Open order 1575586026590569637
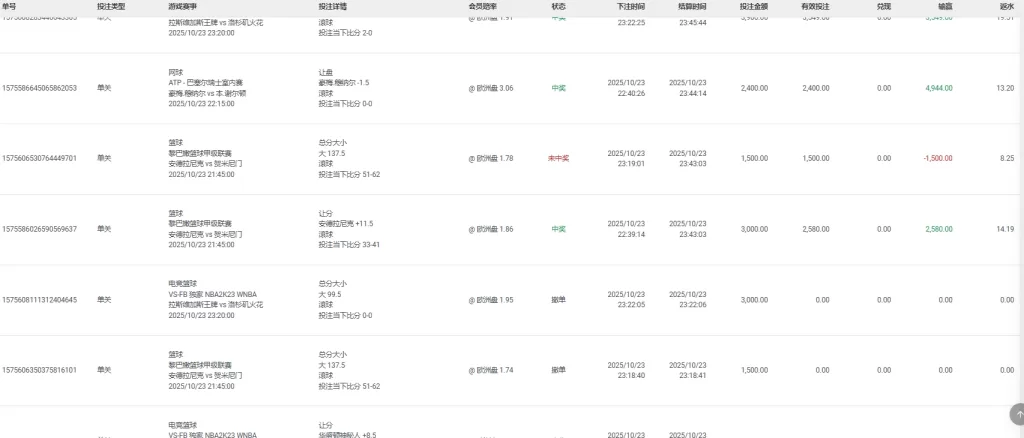 coord(40,229)
